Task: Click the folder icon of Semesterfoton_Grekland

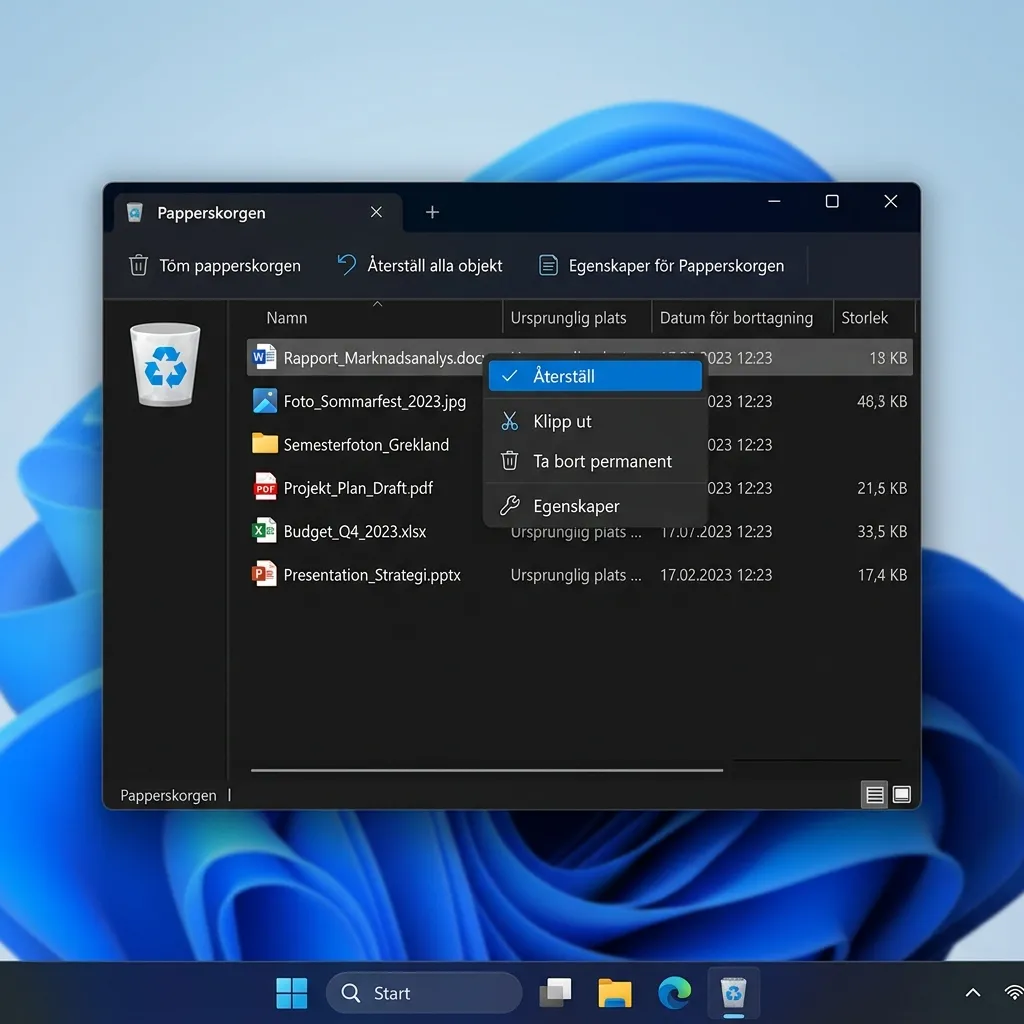Action: point(264,444)
